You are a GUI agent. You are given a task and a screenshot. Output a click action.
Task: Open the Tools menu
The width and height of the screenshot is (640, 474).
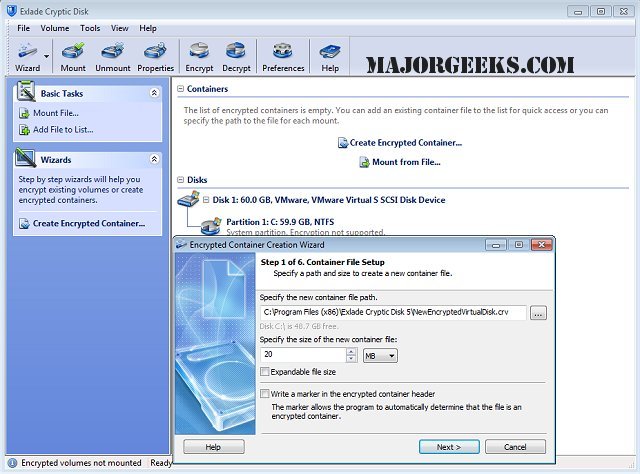point(90,28)
